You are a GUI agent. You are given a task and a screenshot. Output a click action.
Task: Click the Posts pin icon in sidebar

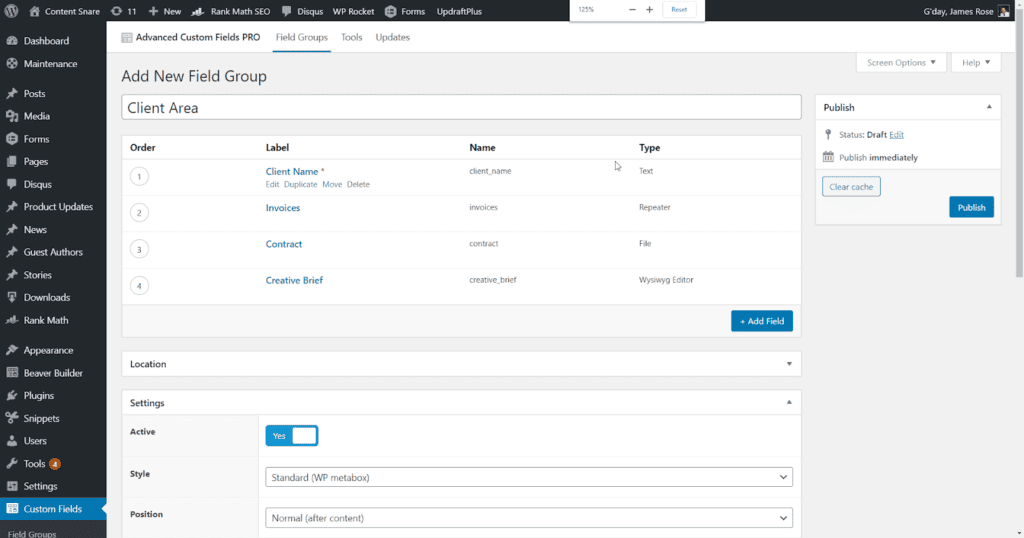coord(12,93)
